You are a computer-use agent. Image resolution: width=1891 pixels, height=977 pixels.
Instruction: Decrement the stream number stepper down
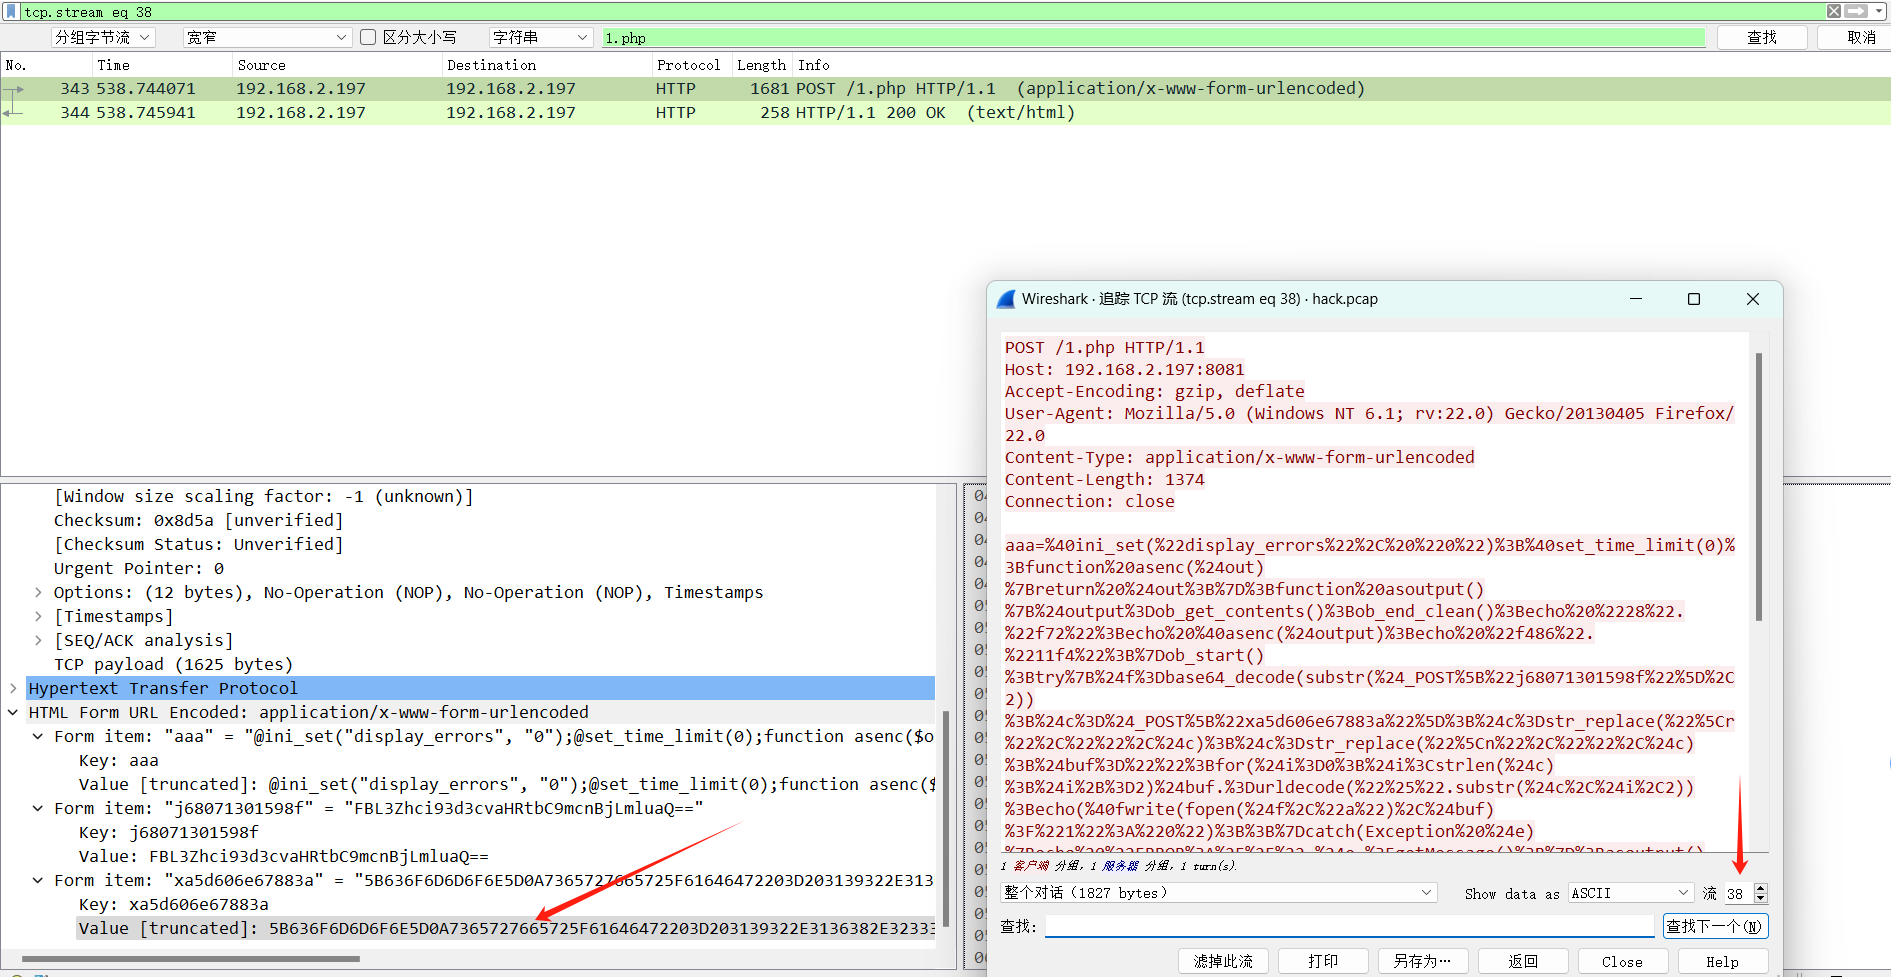tap(1761, 898)
